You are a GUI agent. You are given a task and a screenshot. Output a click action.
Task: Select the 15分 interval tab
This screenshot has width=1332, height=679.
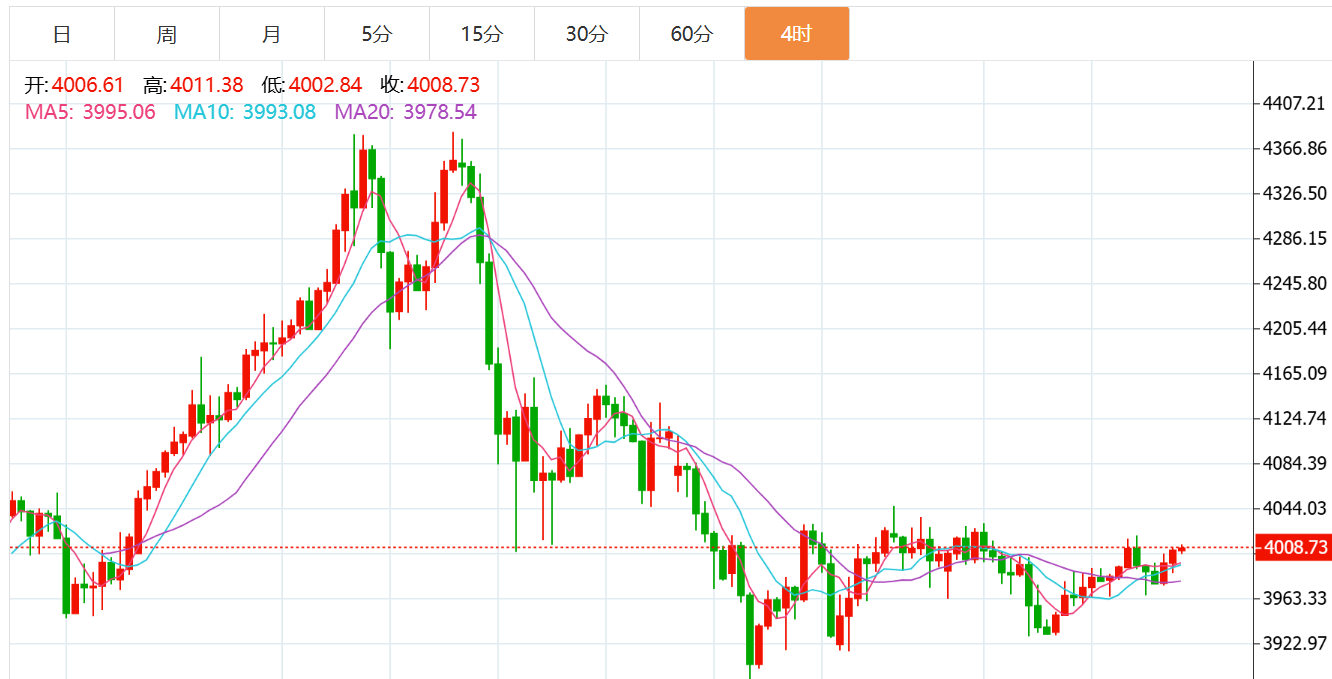(482, 34)
